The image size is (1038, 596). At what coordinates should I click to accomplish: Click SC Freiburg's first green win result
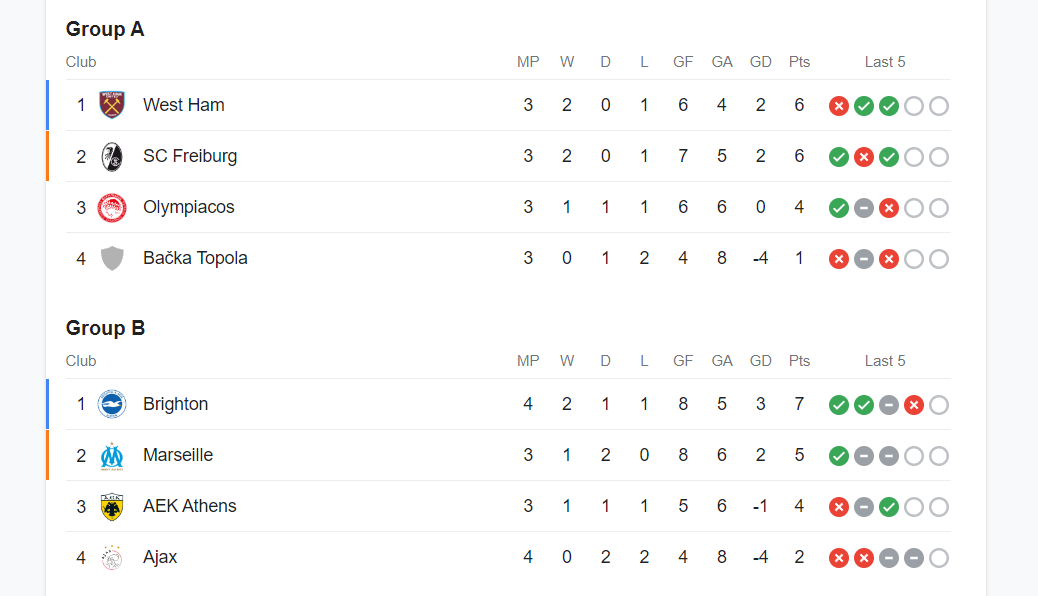pyautogui.click(x=839, y=157)
